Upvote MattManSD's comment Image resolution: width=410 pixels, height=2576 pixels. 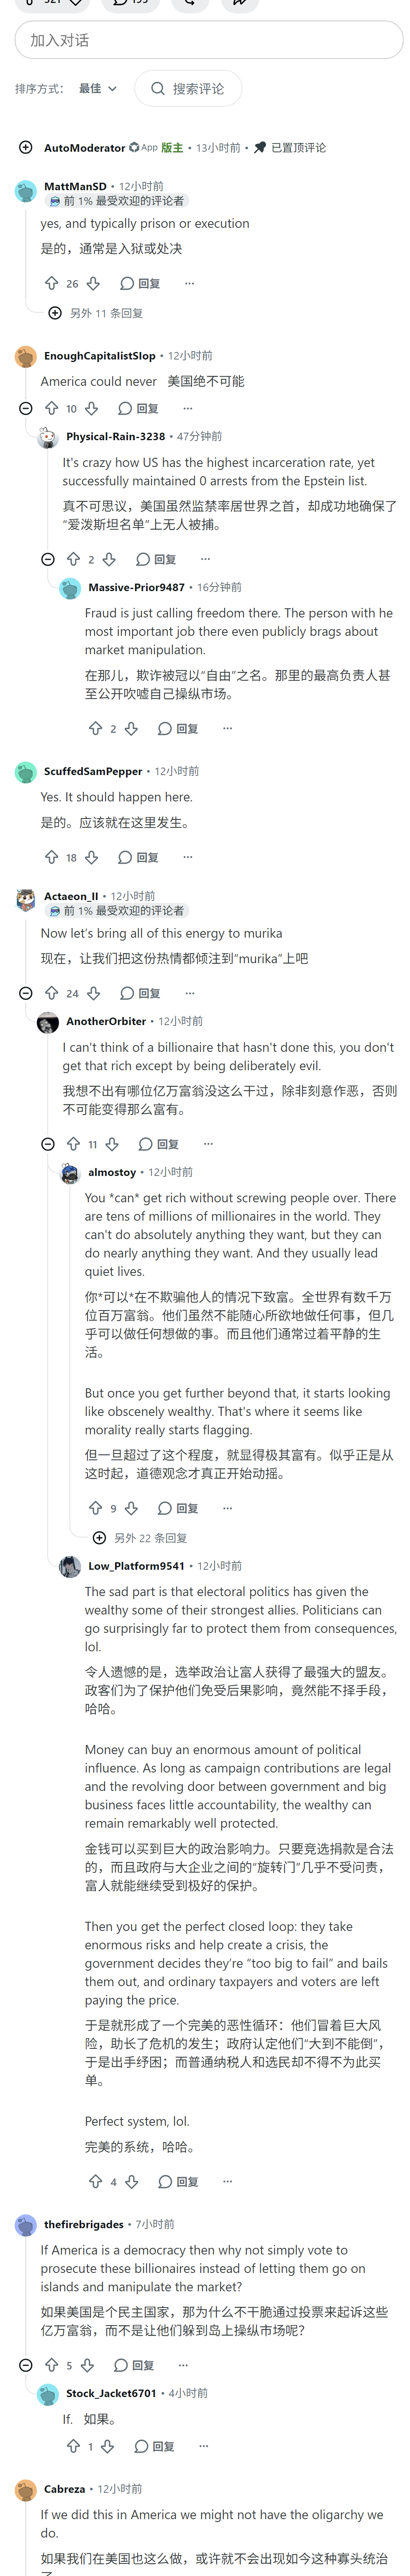point(52,283)
